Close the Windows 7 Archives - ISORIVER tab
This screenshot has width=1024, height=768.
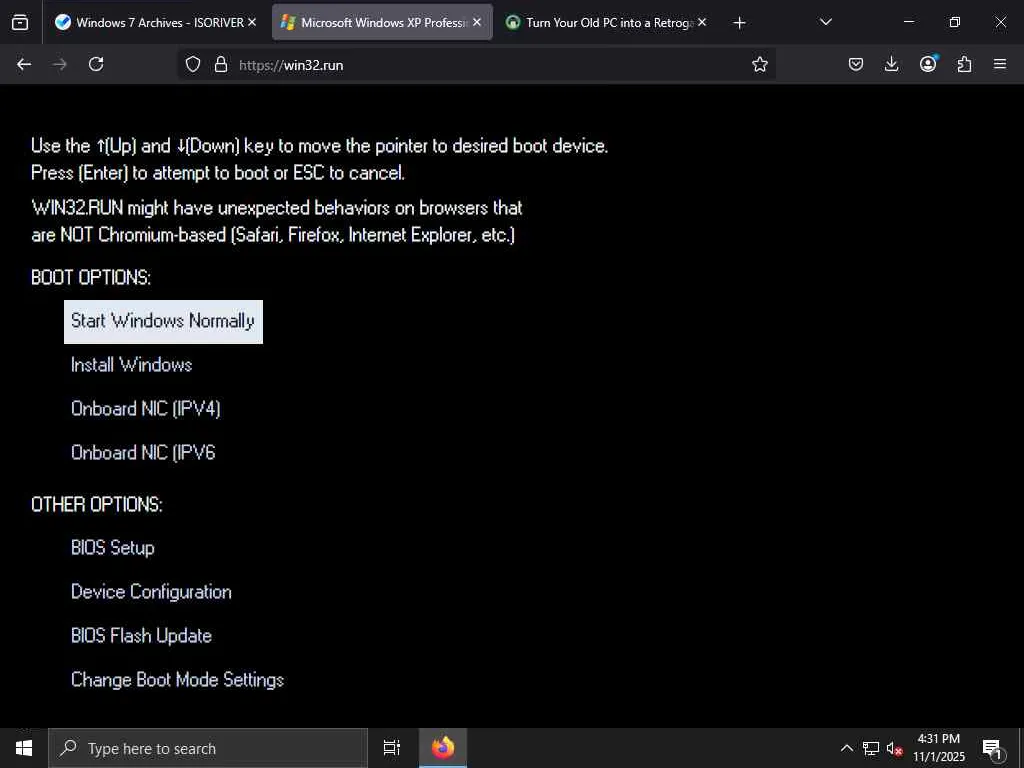pos(252,22)
